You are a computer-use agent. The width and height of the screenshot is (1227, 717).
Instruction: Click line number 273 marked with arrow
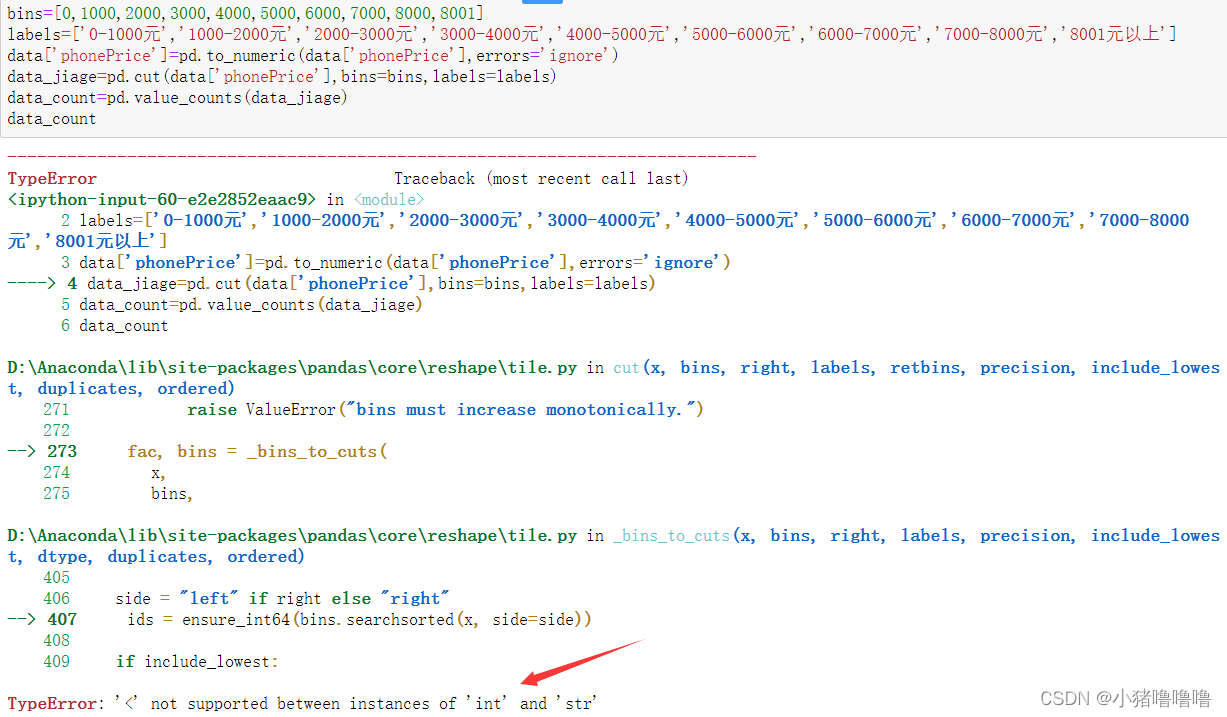62,450
